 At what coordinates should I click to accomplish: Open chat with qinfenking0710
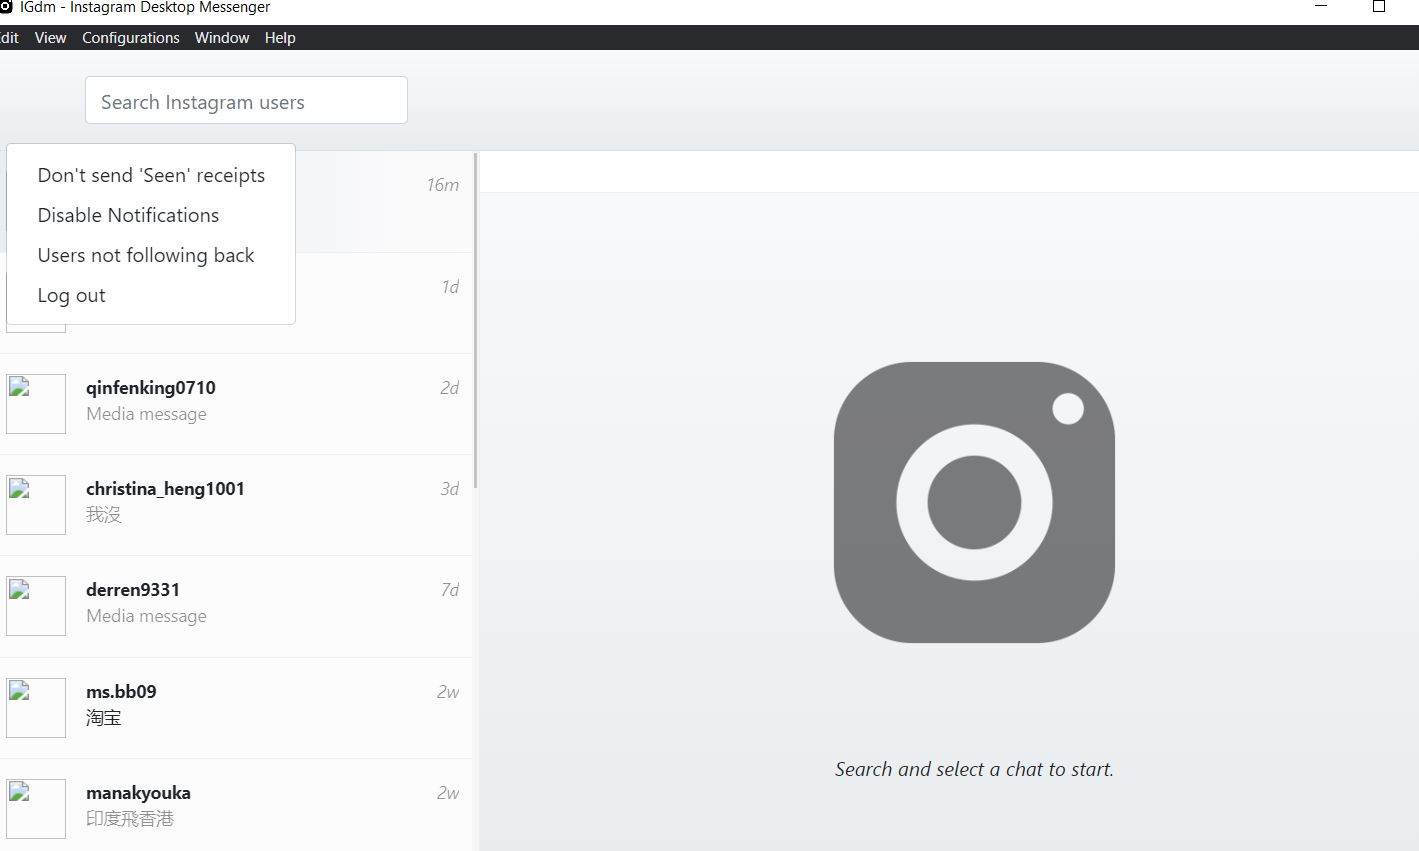click(x=236, y=404)
